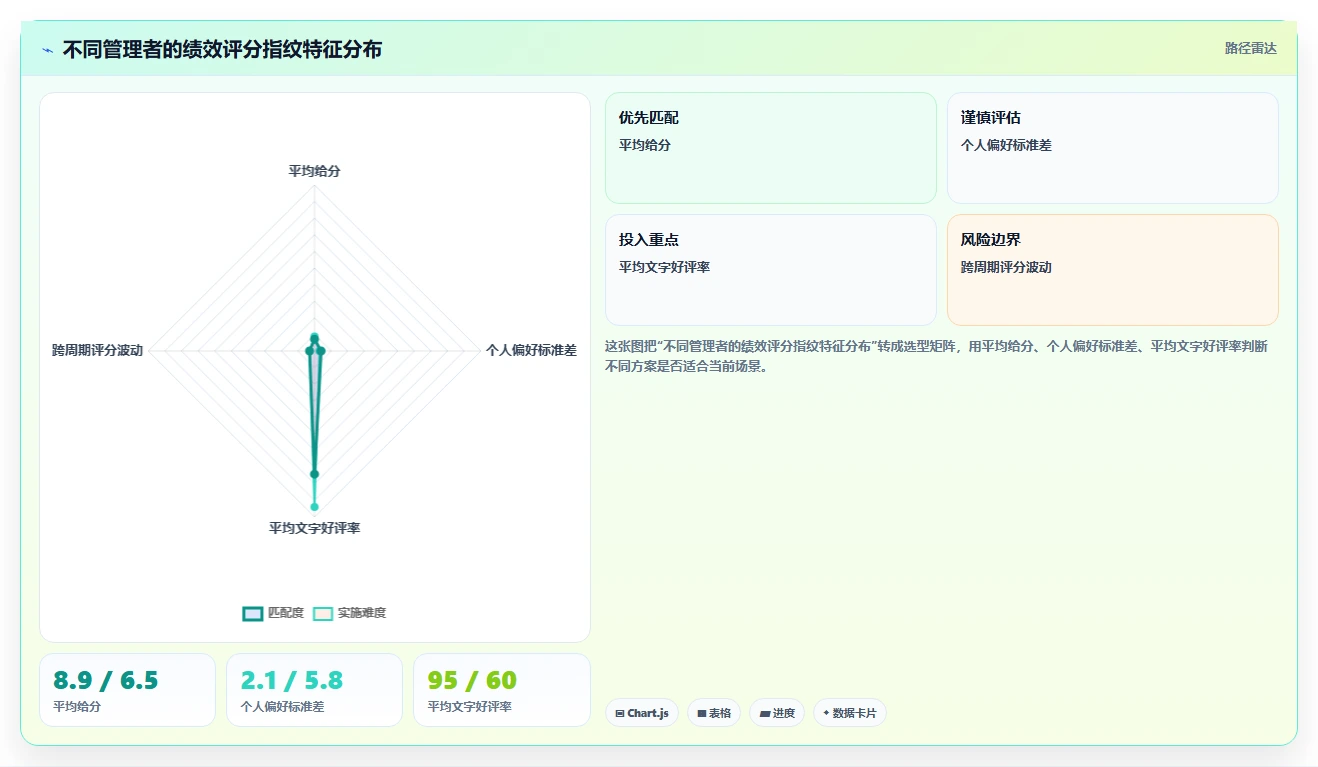Click the 进度 tag icon
Screen dimensions: 1318x767
(x=764, y=713)
